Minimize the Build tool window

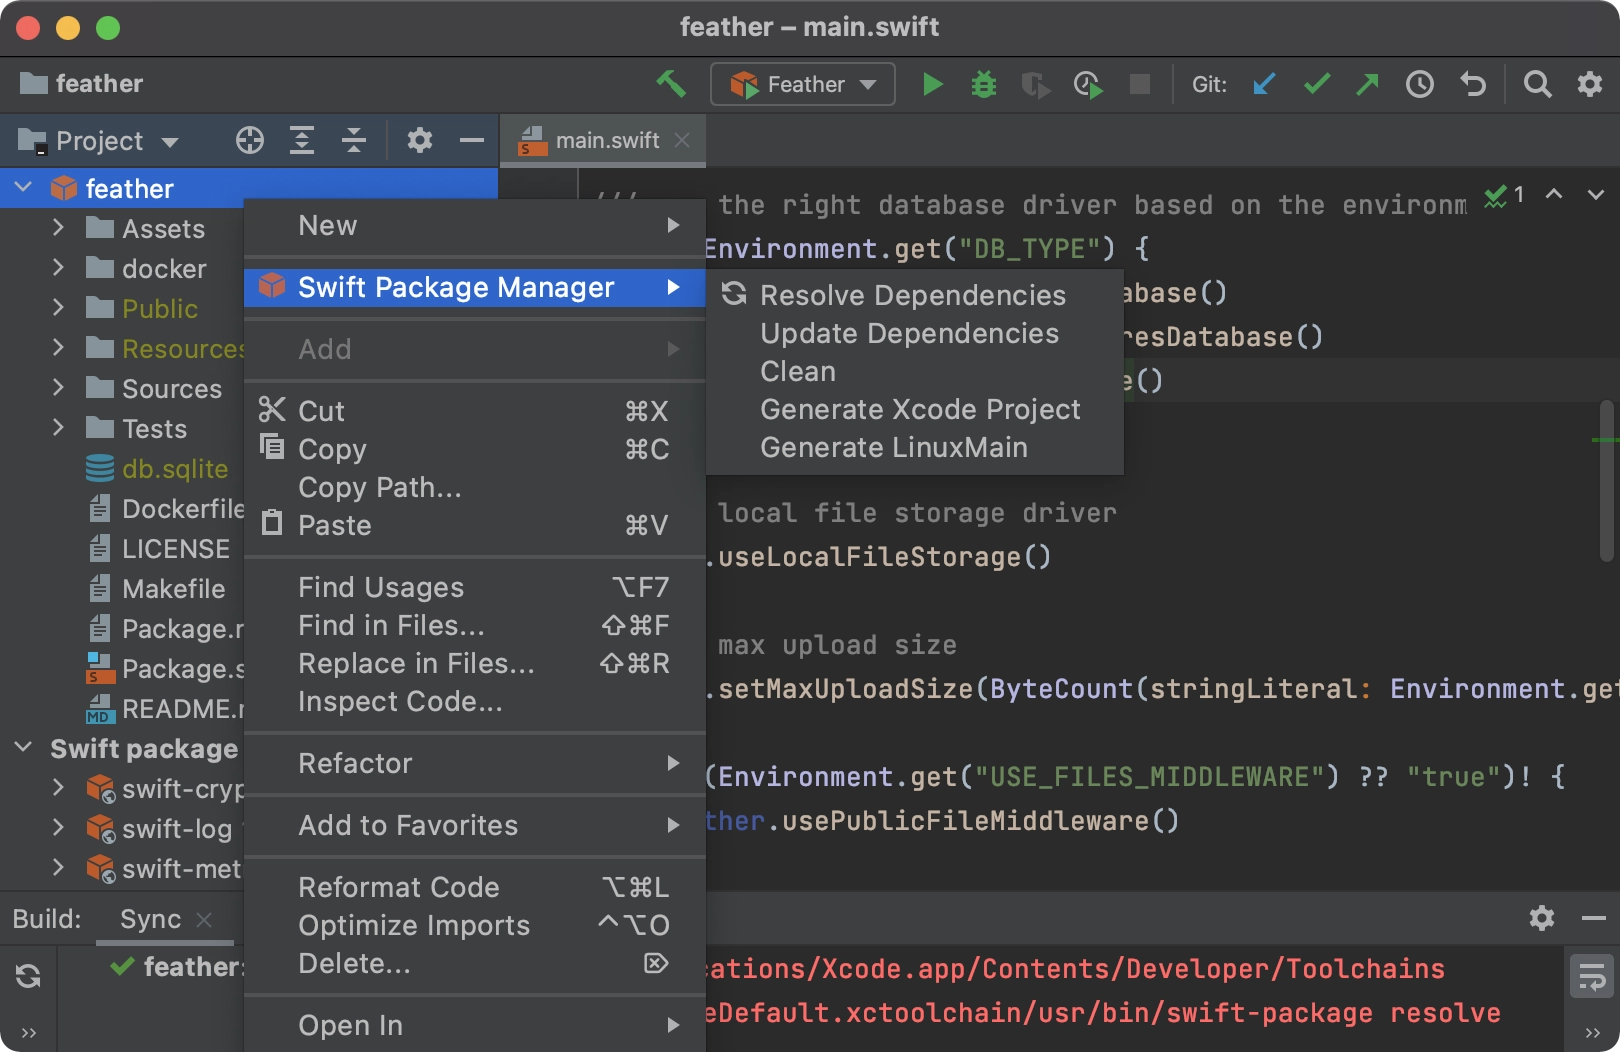point(1594,918)
